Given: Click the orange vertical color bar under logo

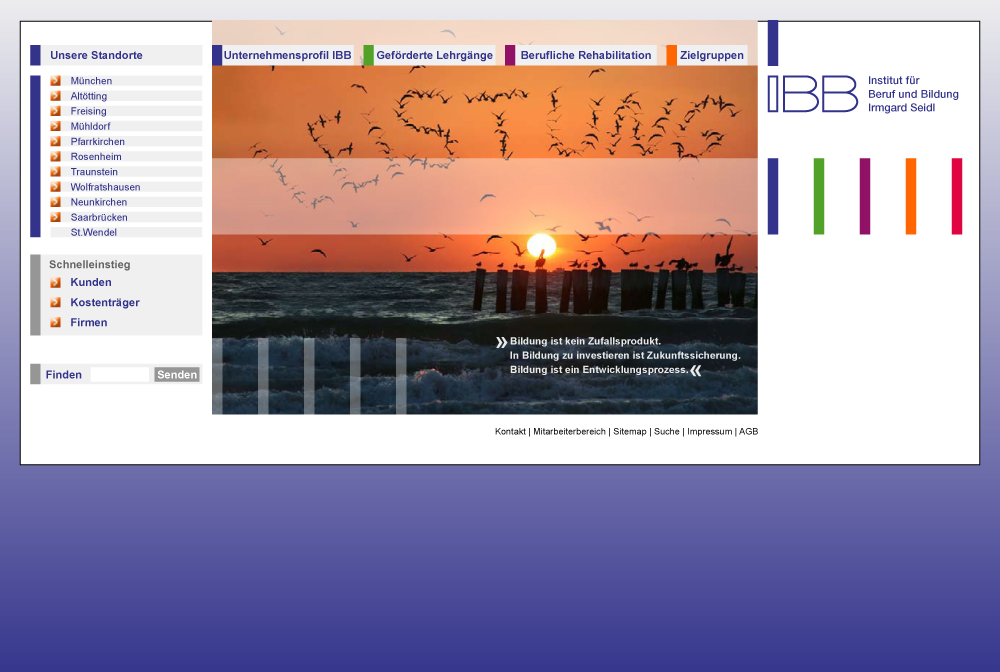Looking at the screenshot, I should (911, 196).
